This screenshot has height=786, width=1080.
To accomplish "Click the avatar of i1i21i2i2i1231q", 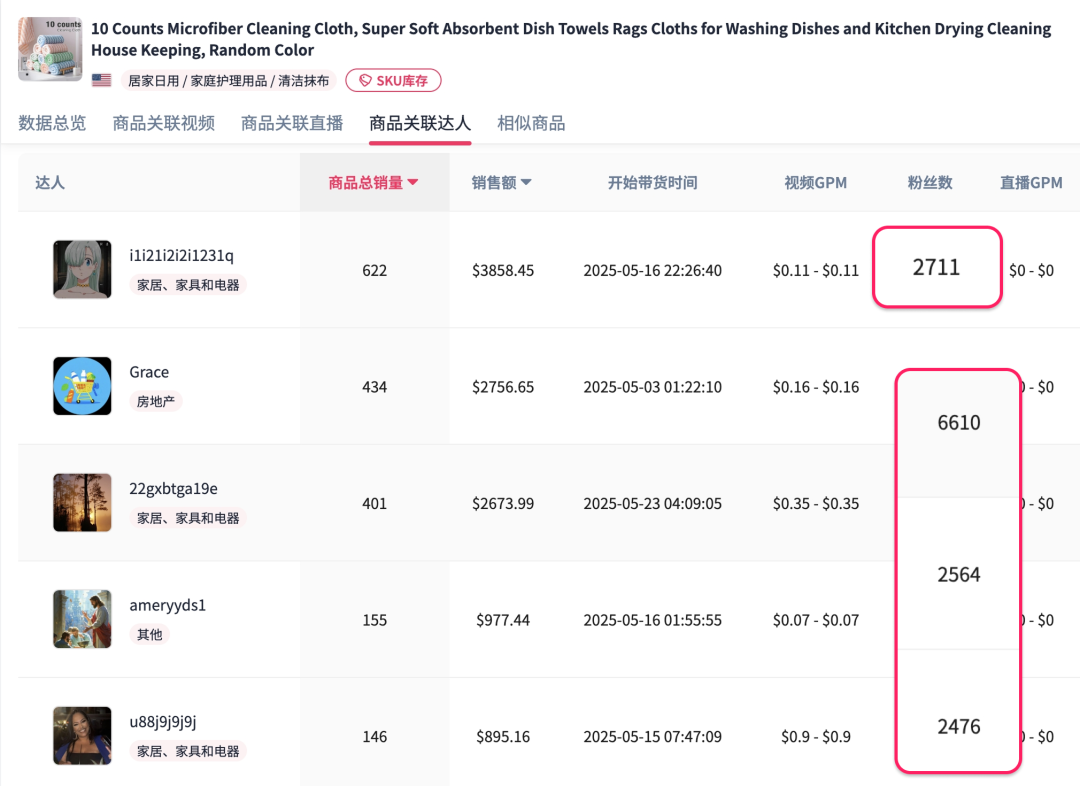I will click(82, 270).
